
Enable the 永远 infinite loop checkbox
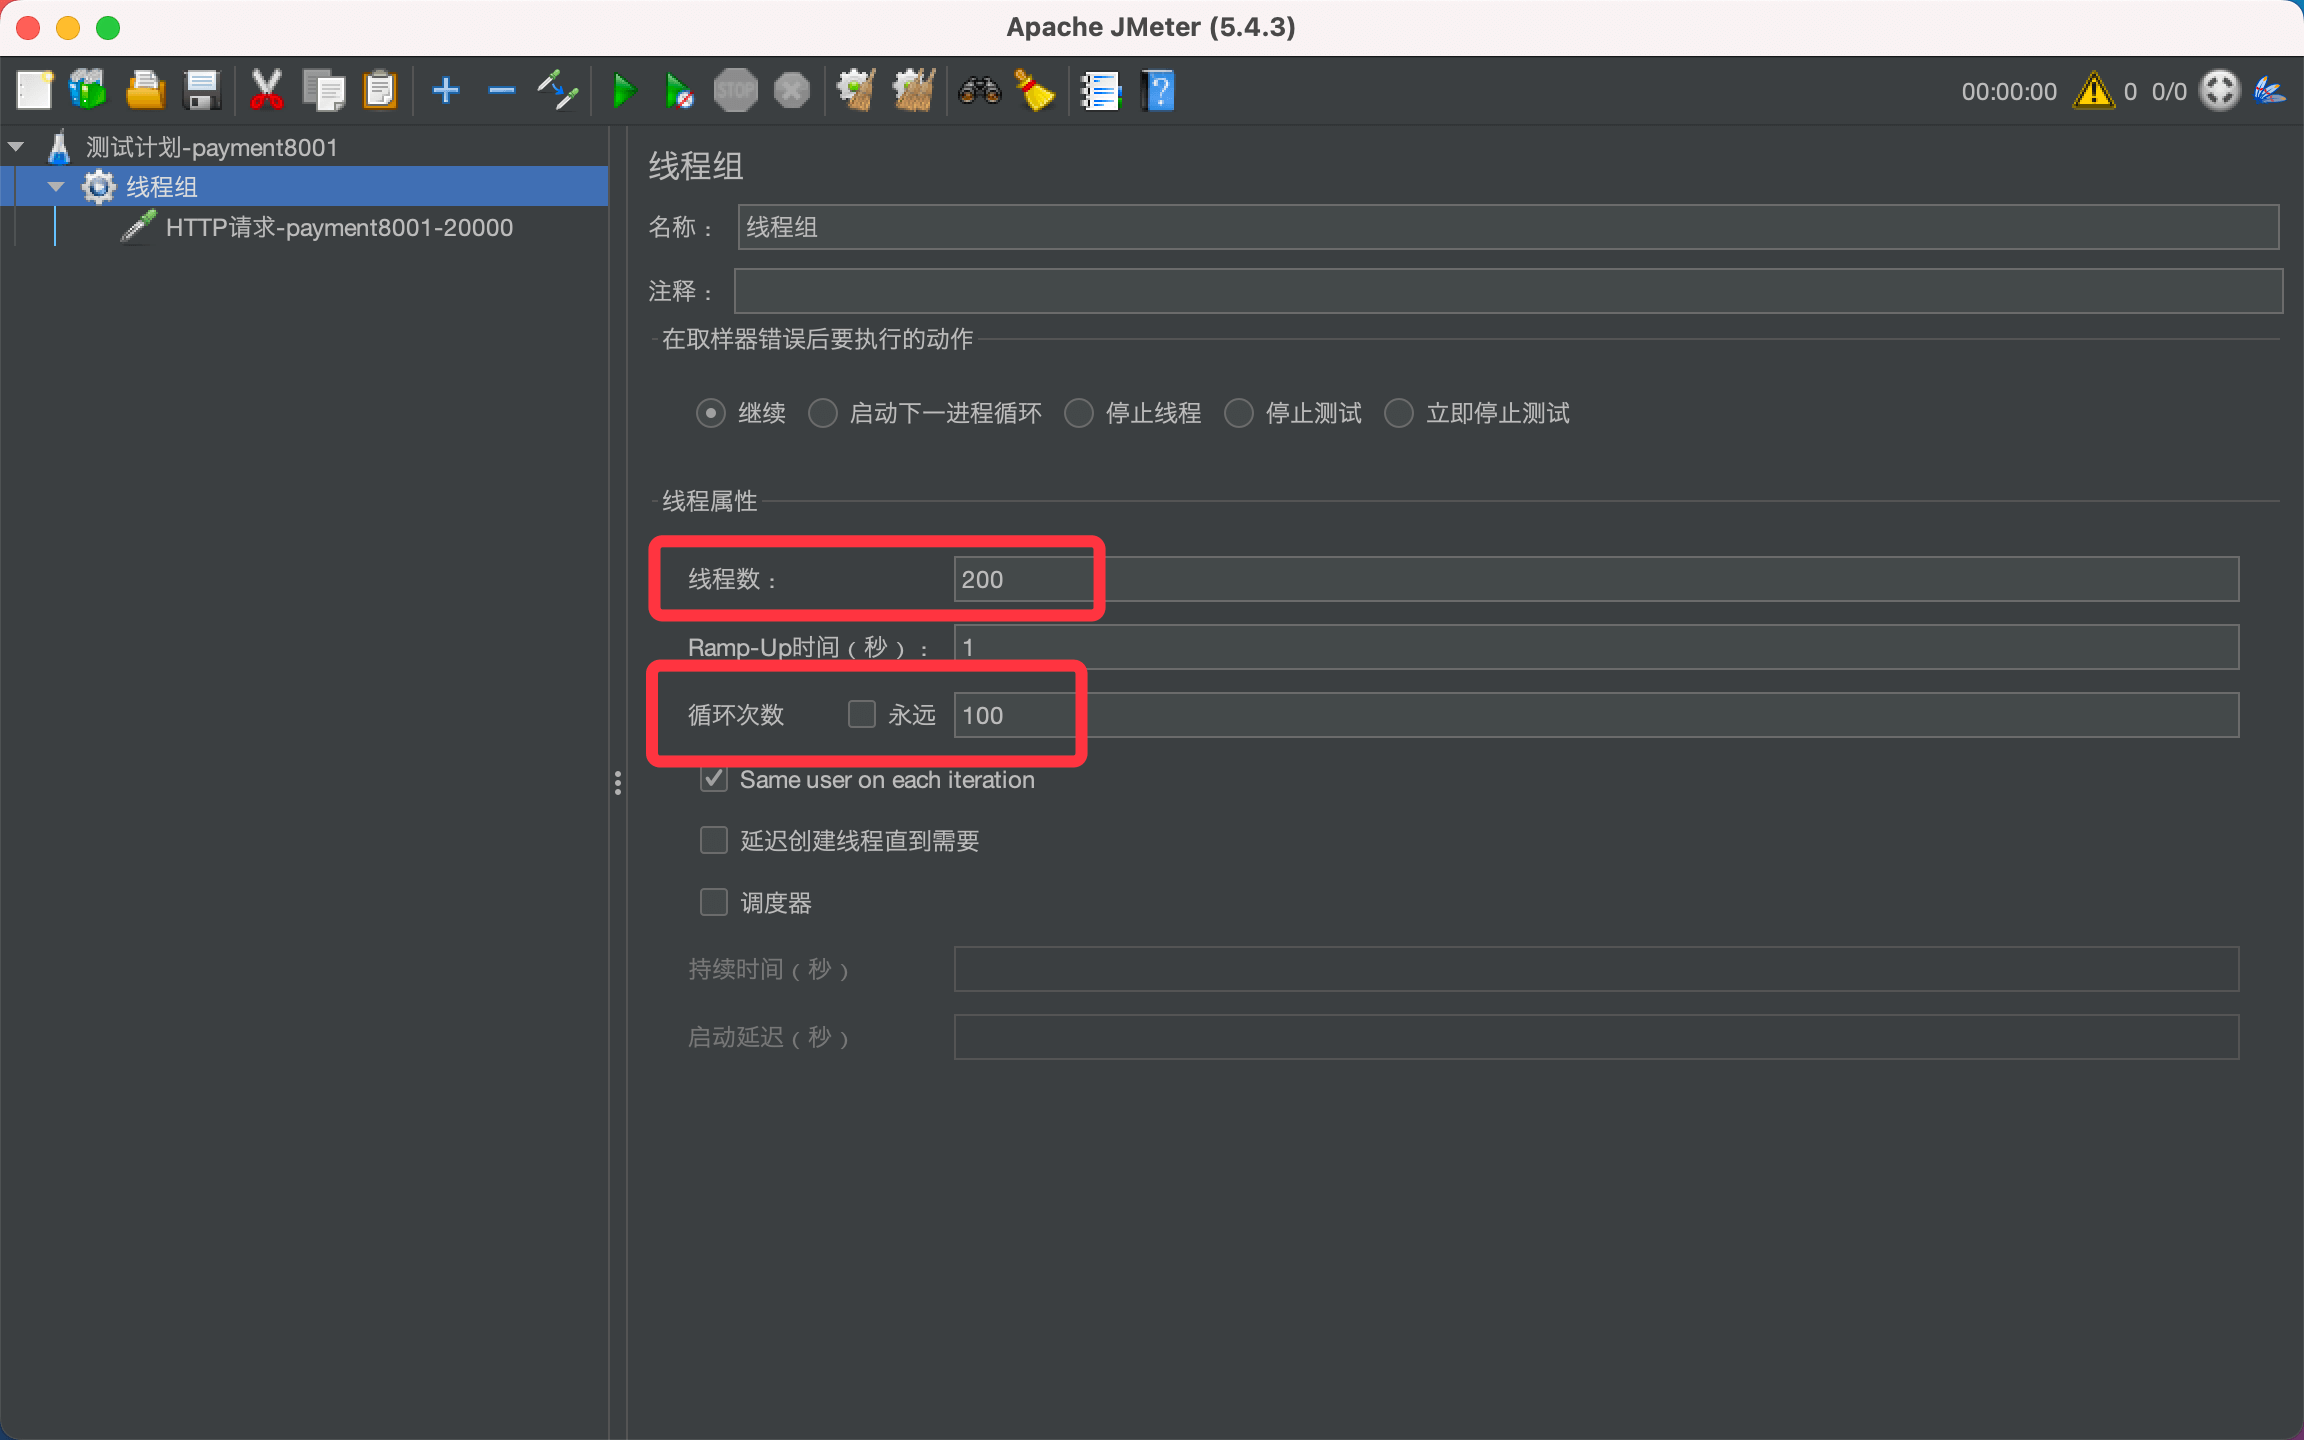861,714
